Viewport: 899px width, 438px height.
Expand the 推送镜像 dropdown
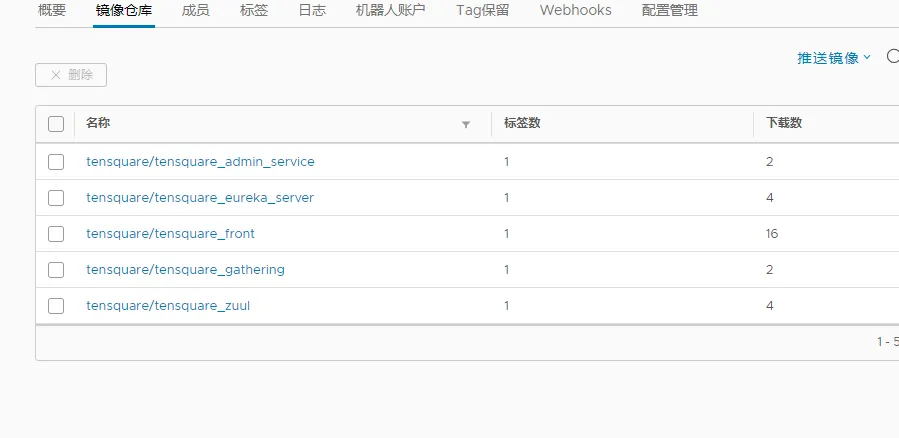click(834, 58)
